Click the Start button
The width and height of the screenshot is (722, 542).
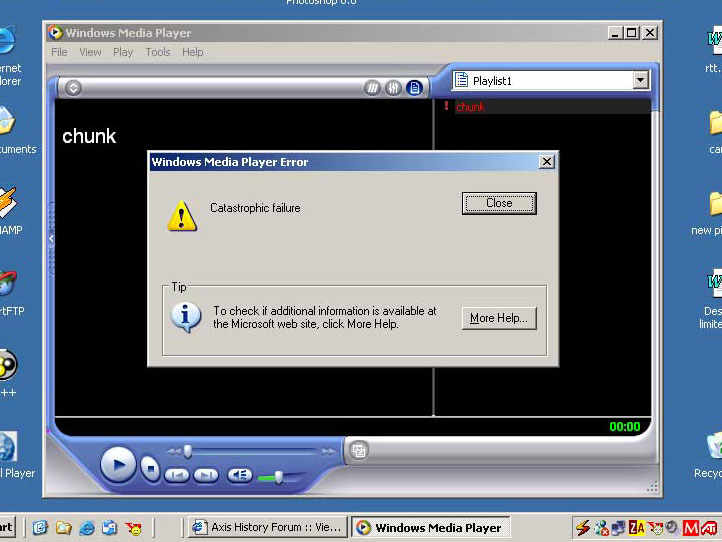coord(6,528)
